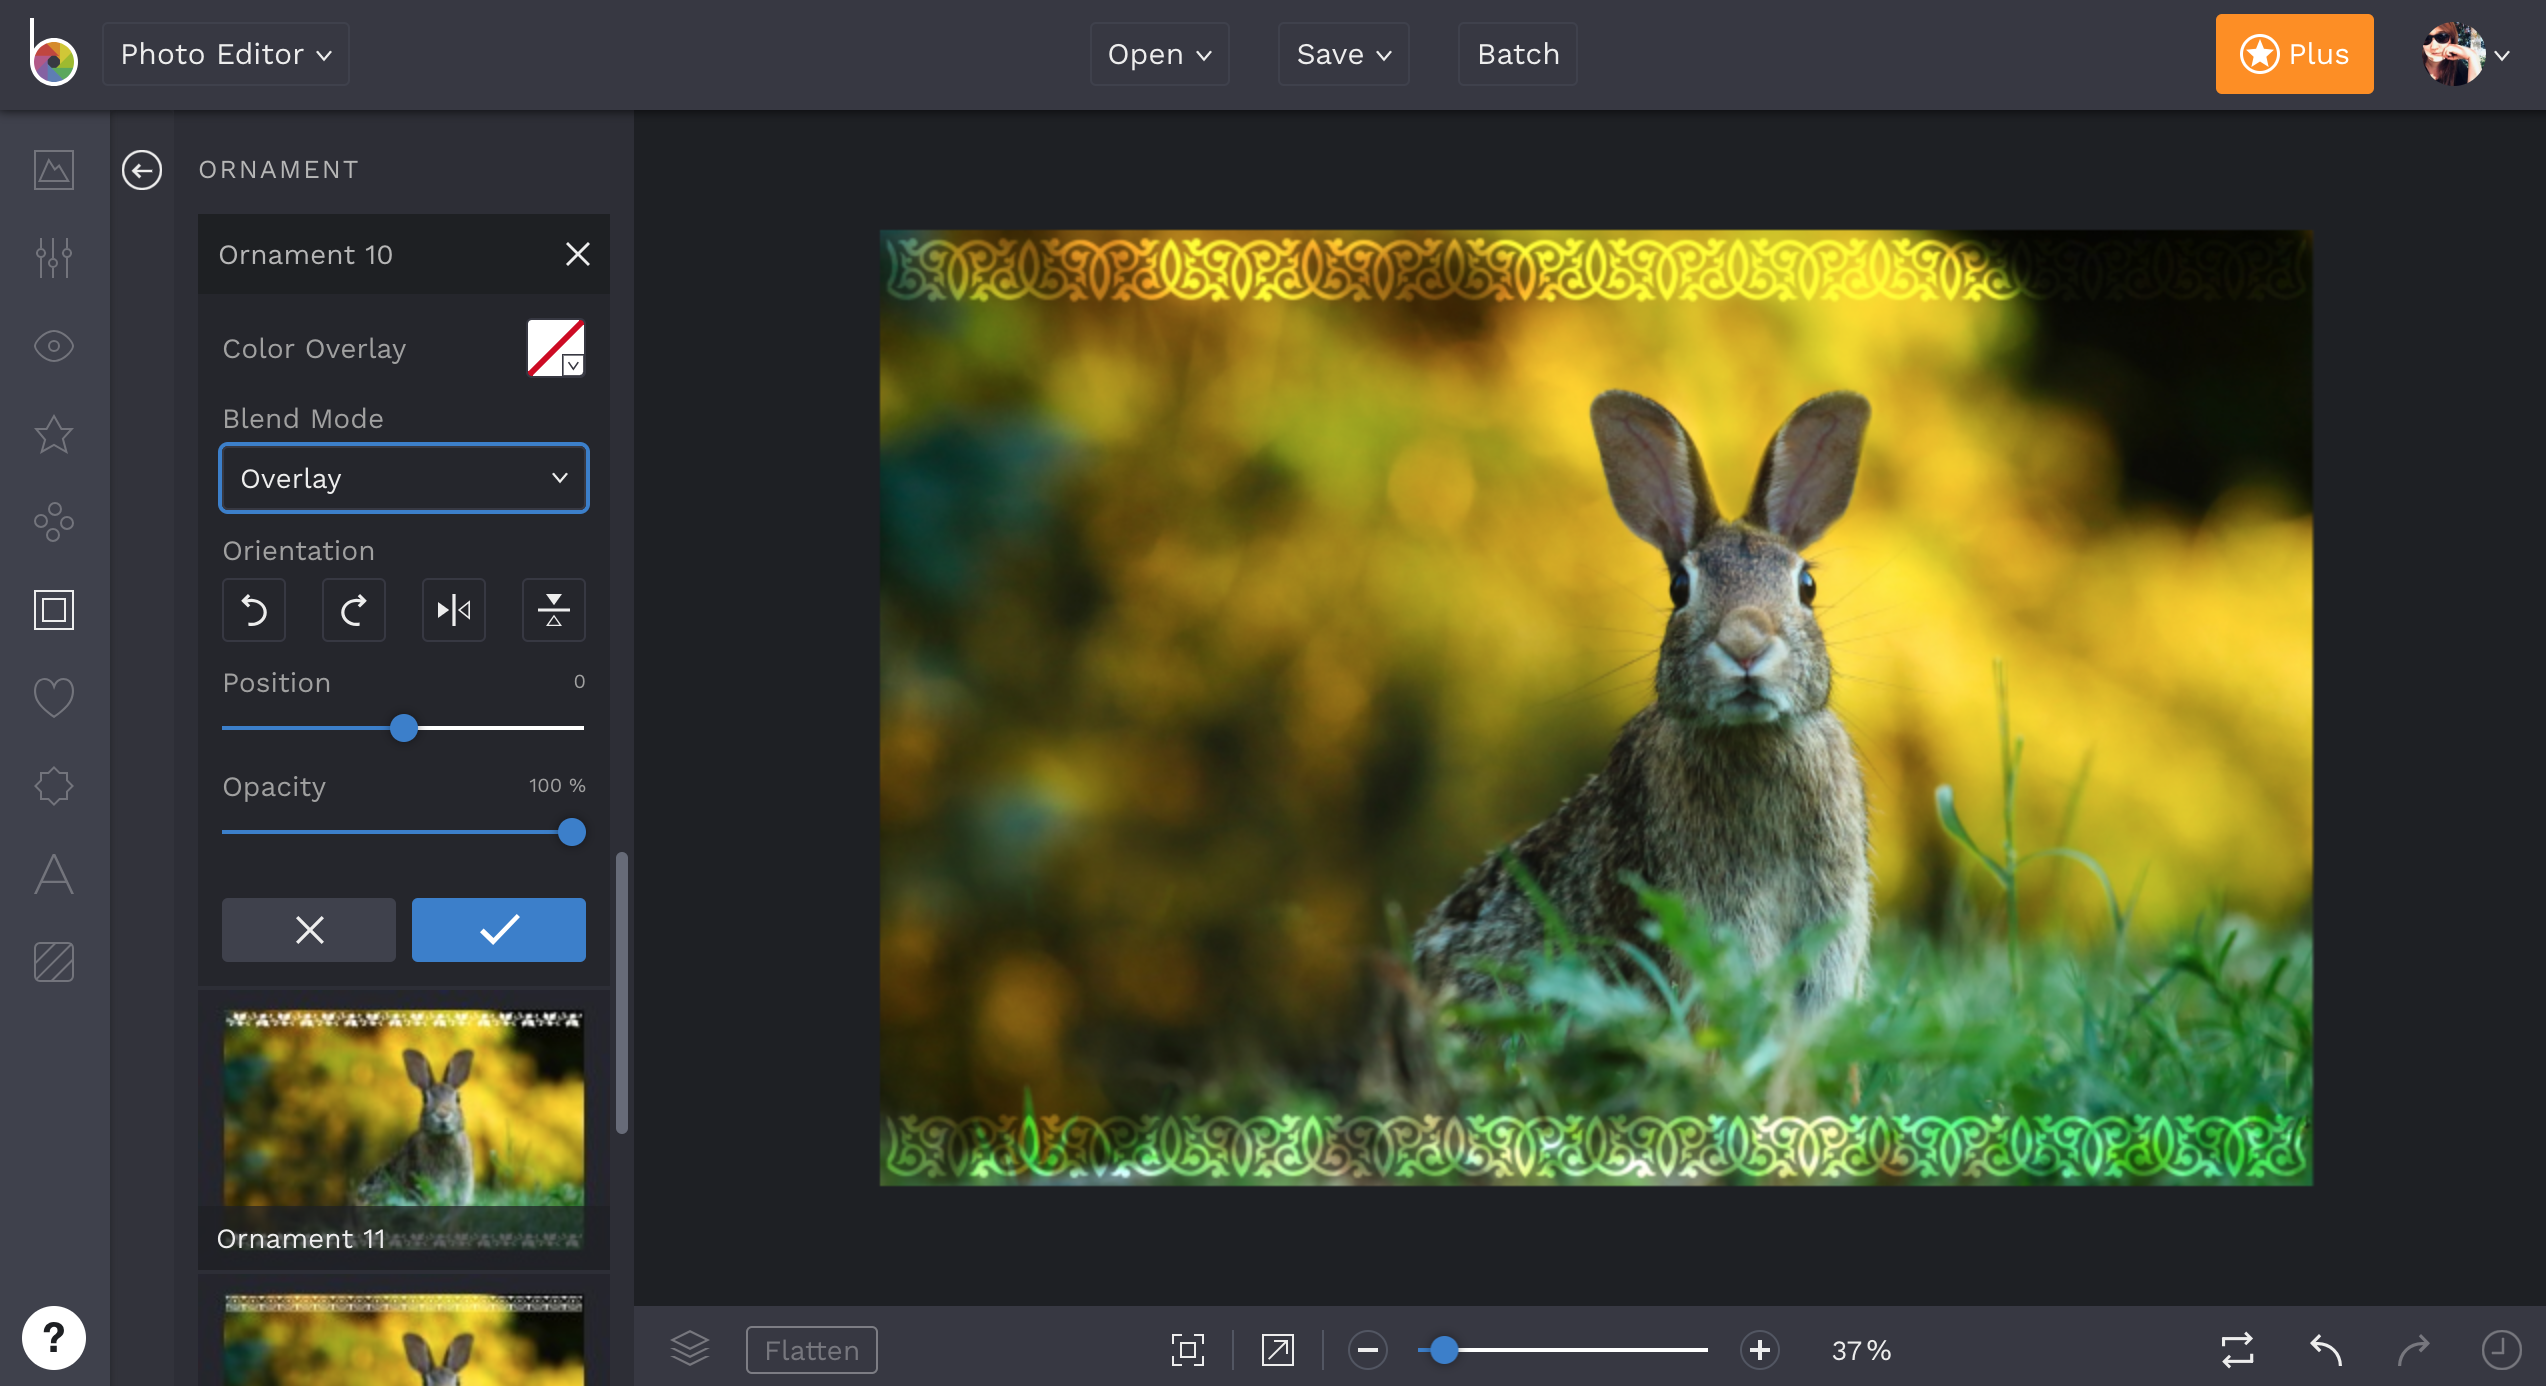Open the Overlays heart tool
The image size is (2546, 1386).
54,698
